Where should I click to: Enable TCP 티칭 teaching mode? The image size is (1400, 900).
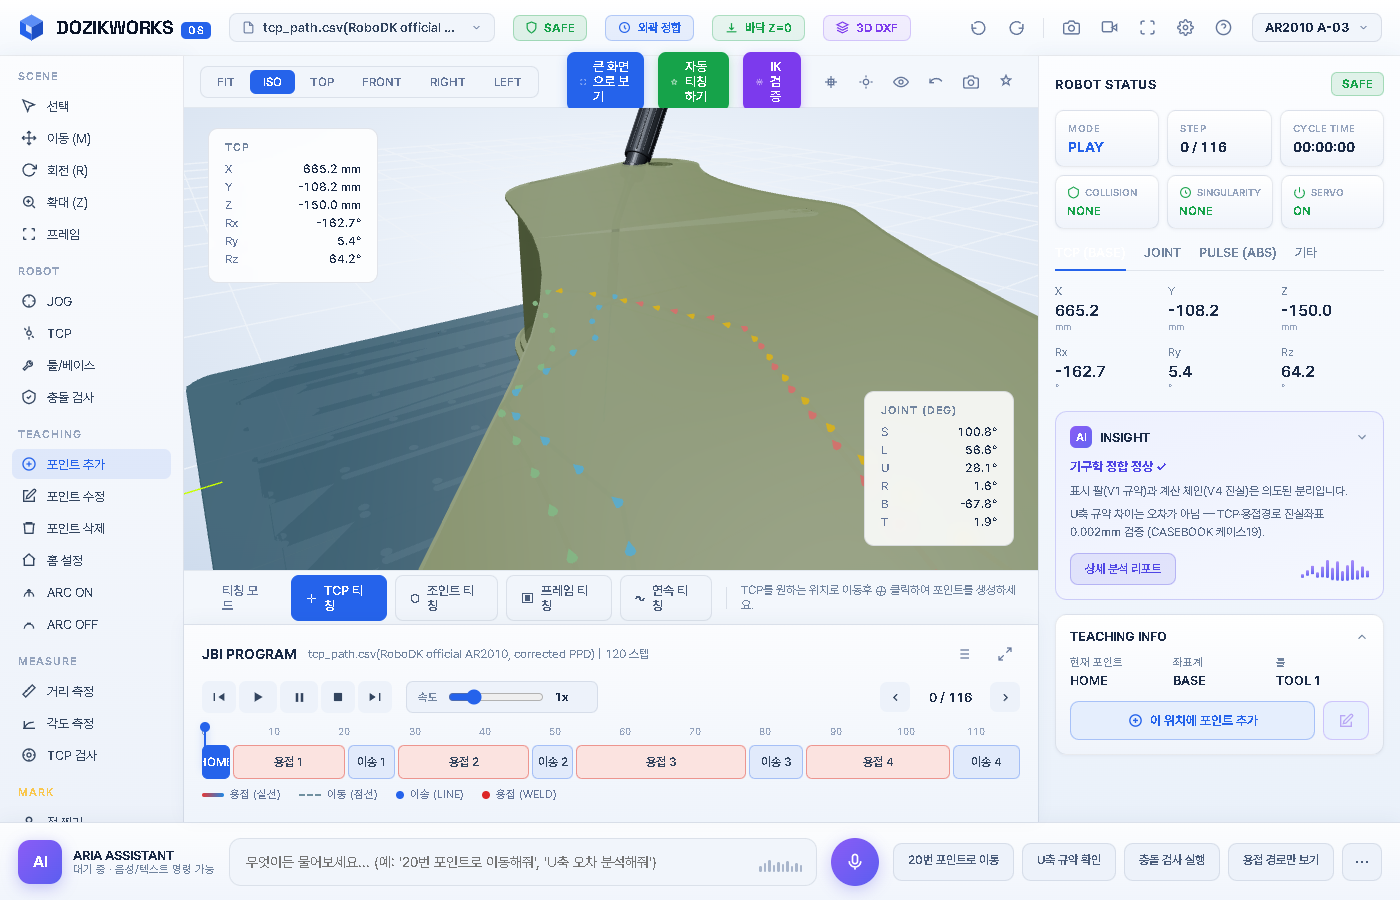[x=338, y=598]
